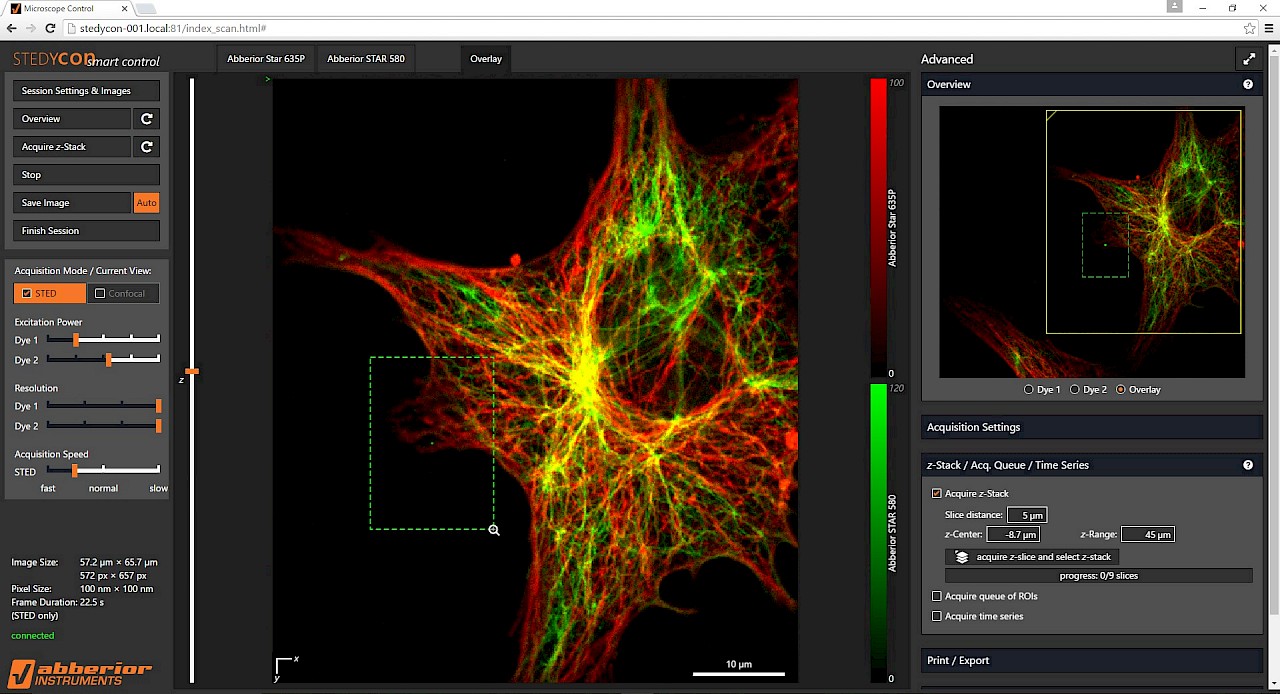Click the vertical z position slider handle
The height and width of the screenshot is (694, 1280).
click(192, 372)
